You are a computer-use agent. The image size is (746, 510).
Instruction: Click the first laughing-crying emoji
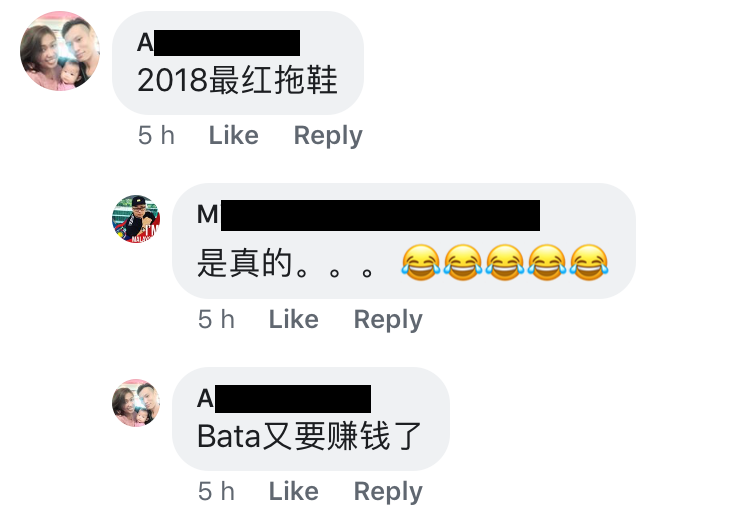tap(421, 262)
